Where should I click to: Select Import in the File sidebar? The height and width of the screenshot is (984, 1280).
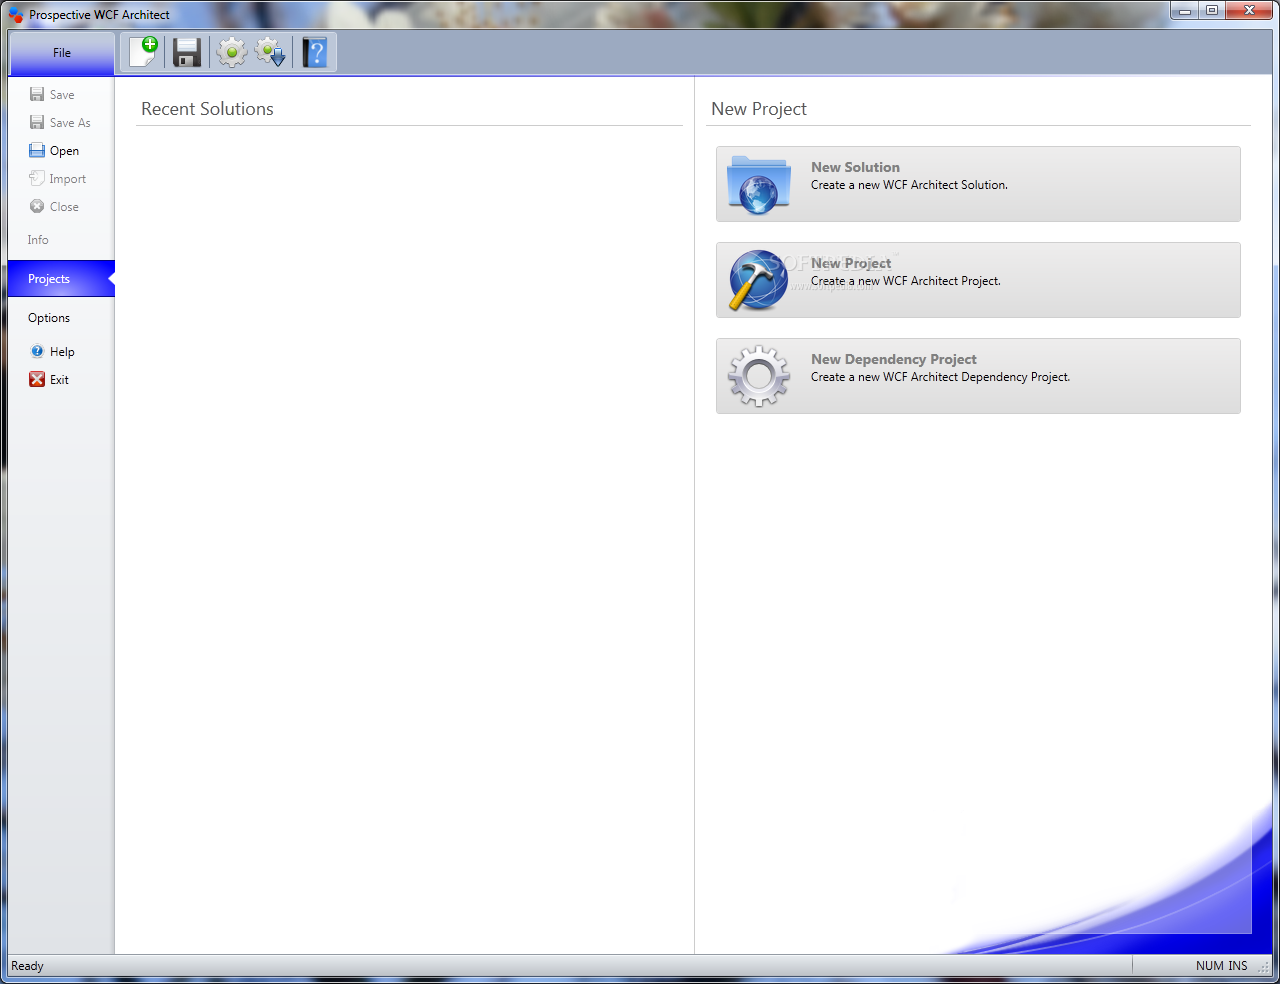click(57, 179)
